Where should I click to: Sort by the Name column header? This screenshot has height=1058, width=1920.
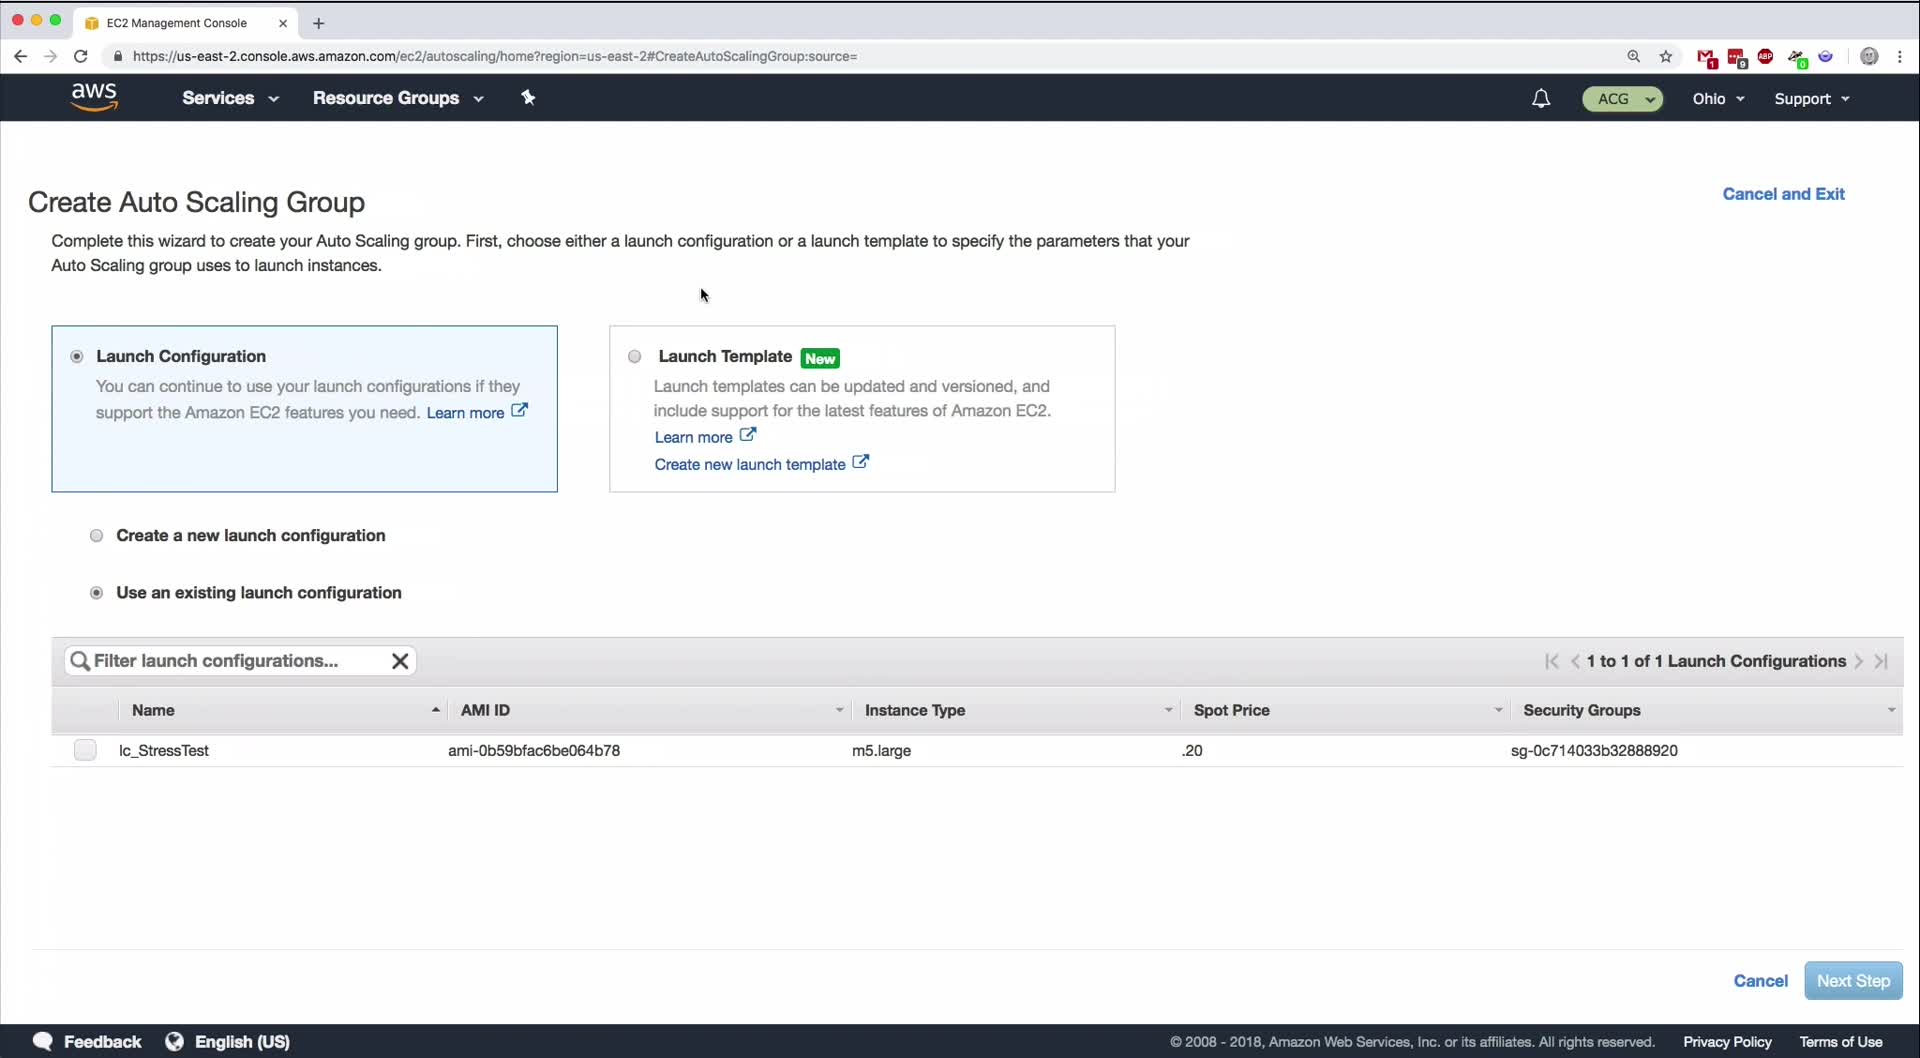click(284, 710)
